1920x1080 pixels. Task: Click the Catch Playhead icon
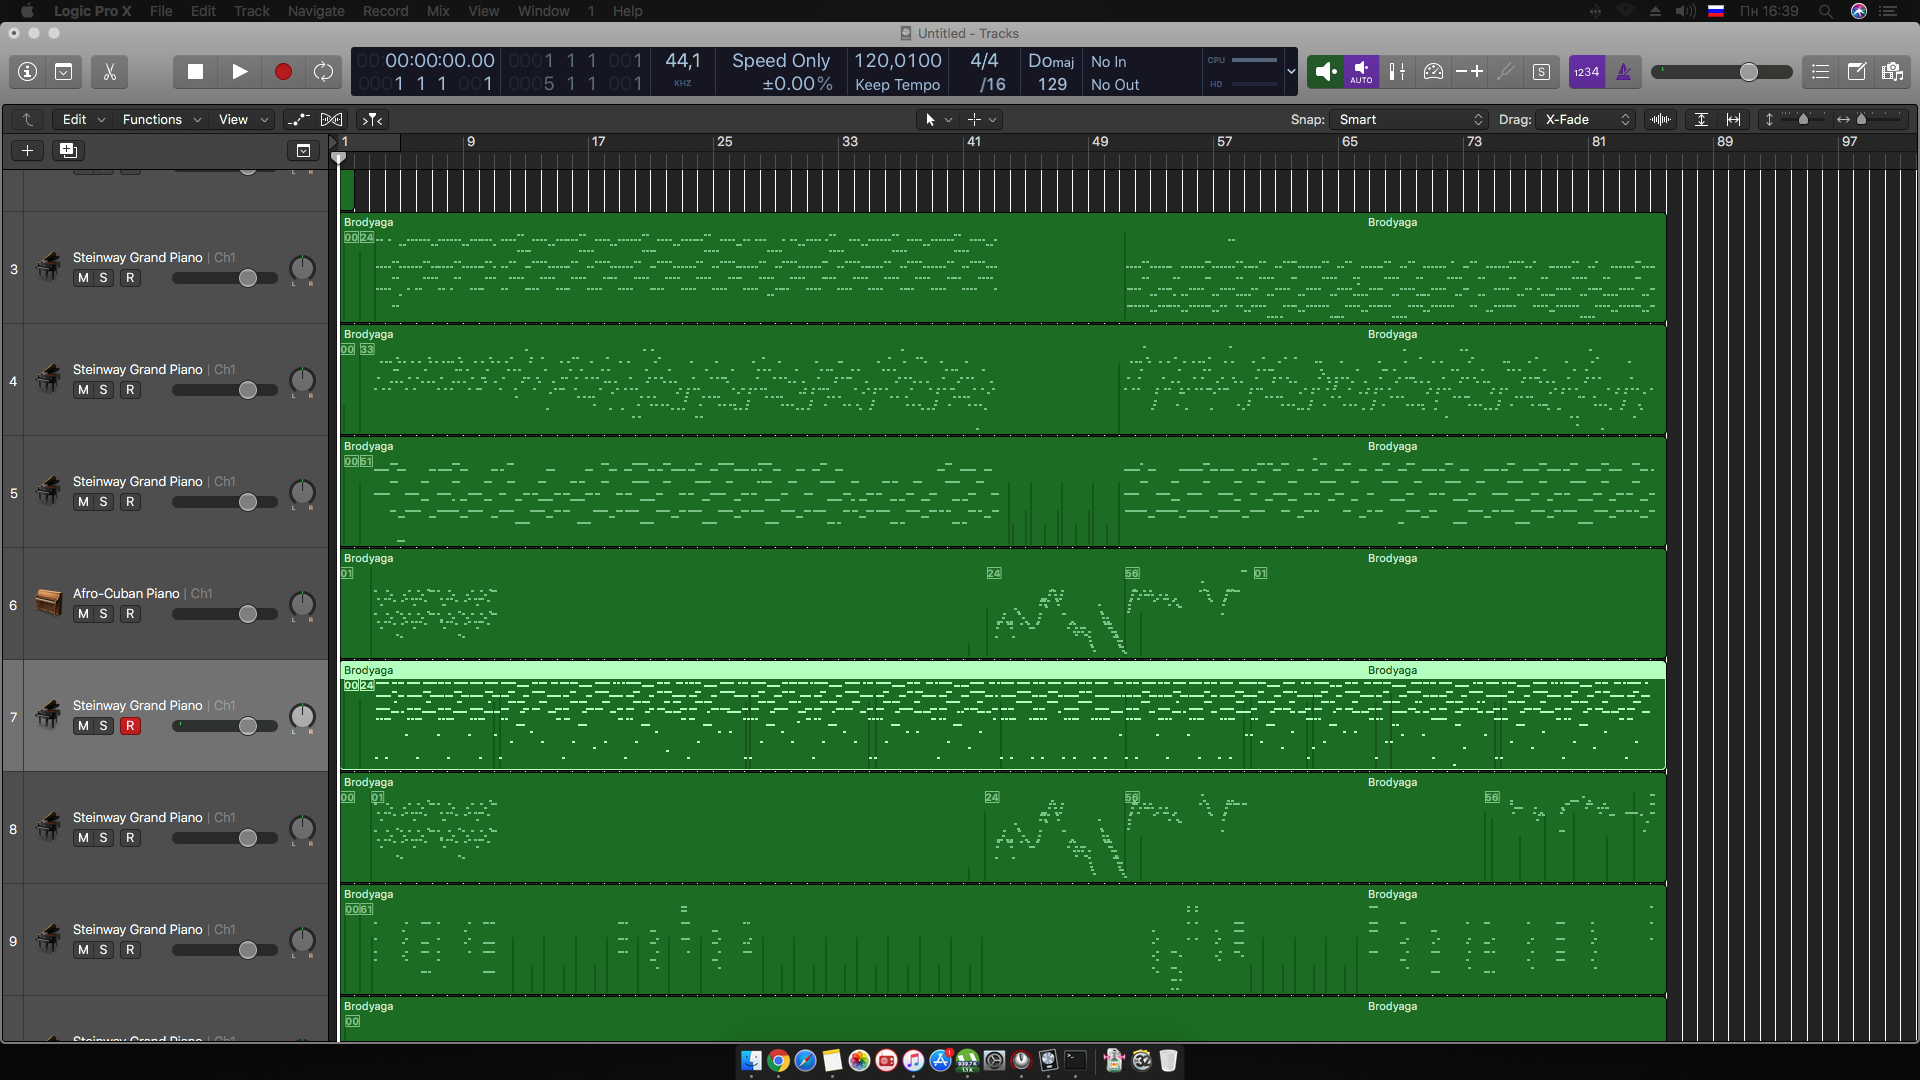(x=372, y=120)
